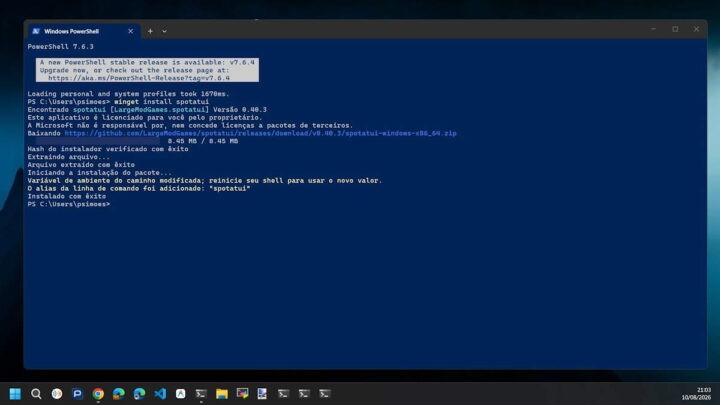Click the clock showing 21:03
The image size is (720, 405).
point(703,390)
